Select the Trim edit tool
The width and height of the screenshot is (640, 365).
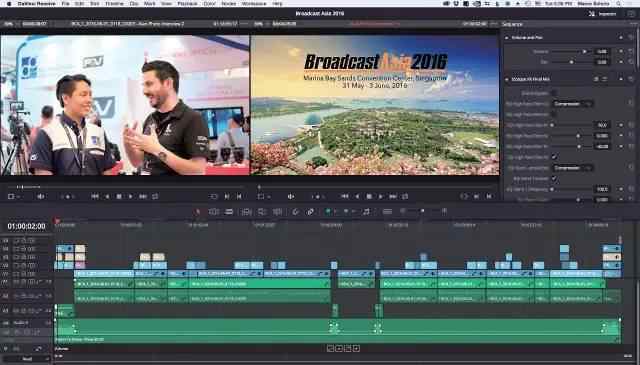[213, 211]
